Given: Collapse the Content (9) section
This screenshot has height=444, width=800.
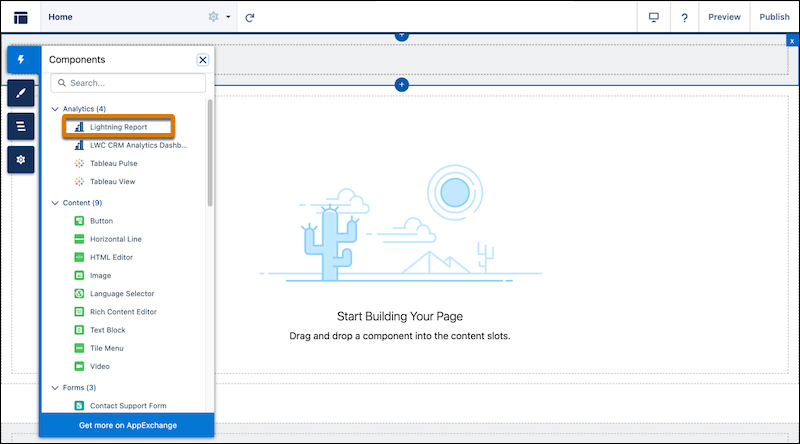Looking at the screenshot, I should point(55,203).
